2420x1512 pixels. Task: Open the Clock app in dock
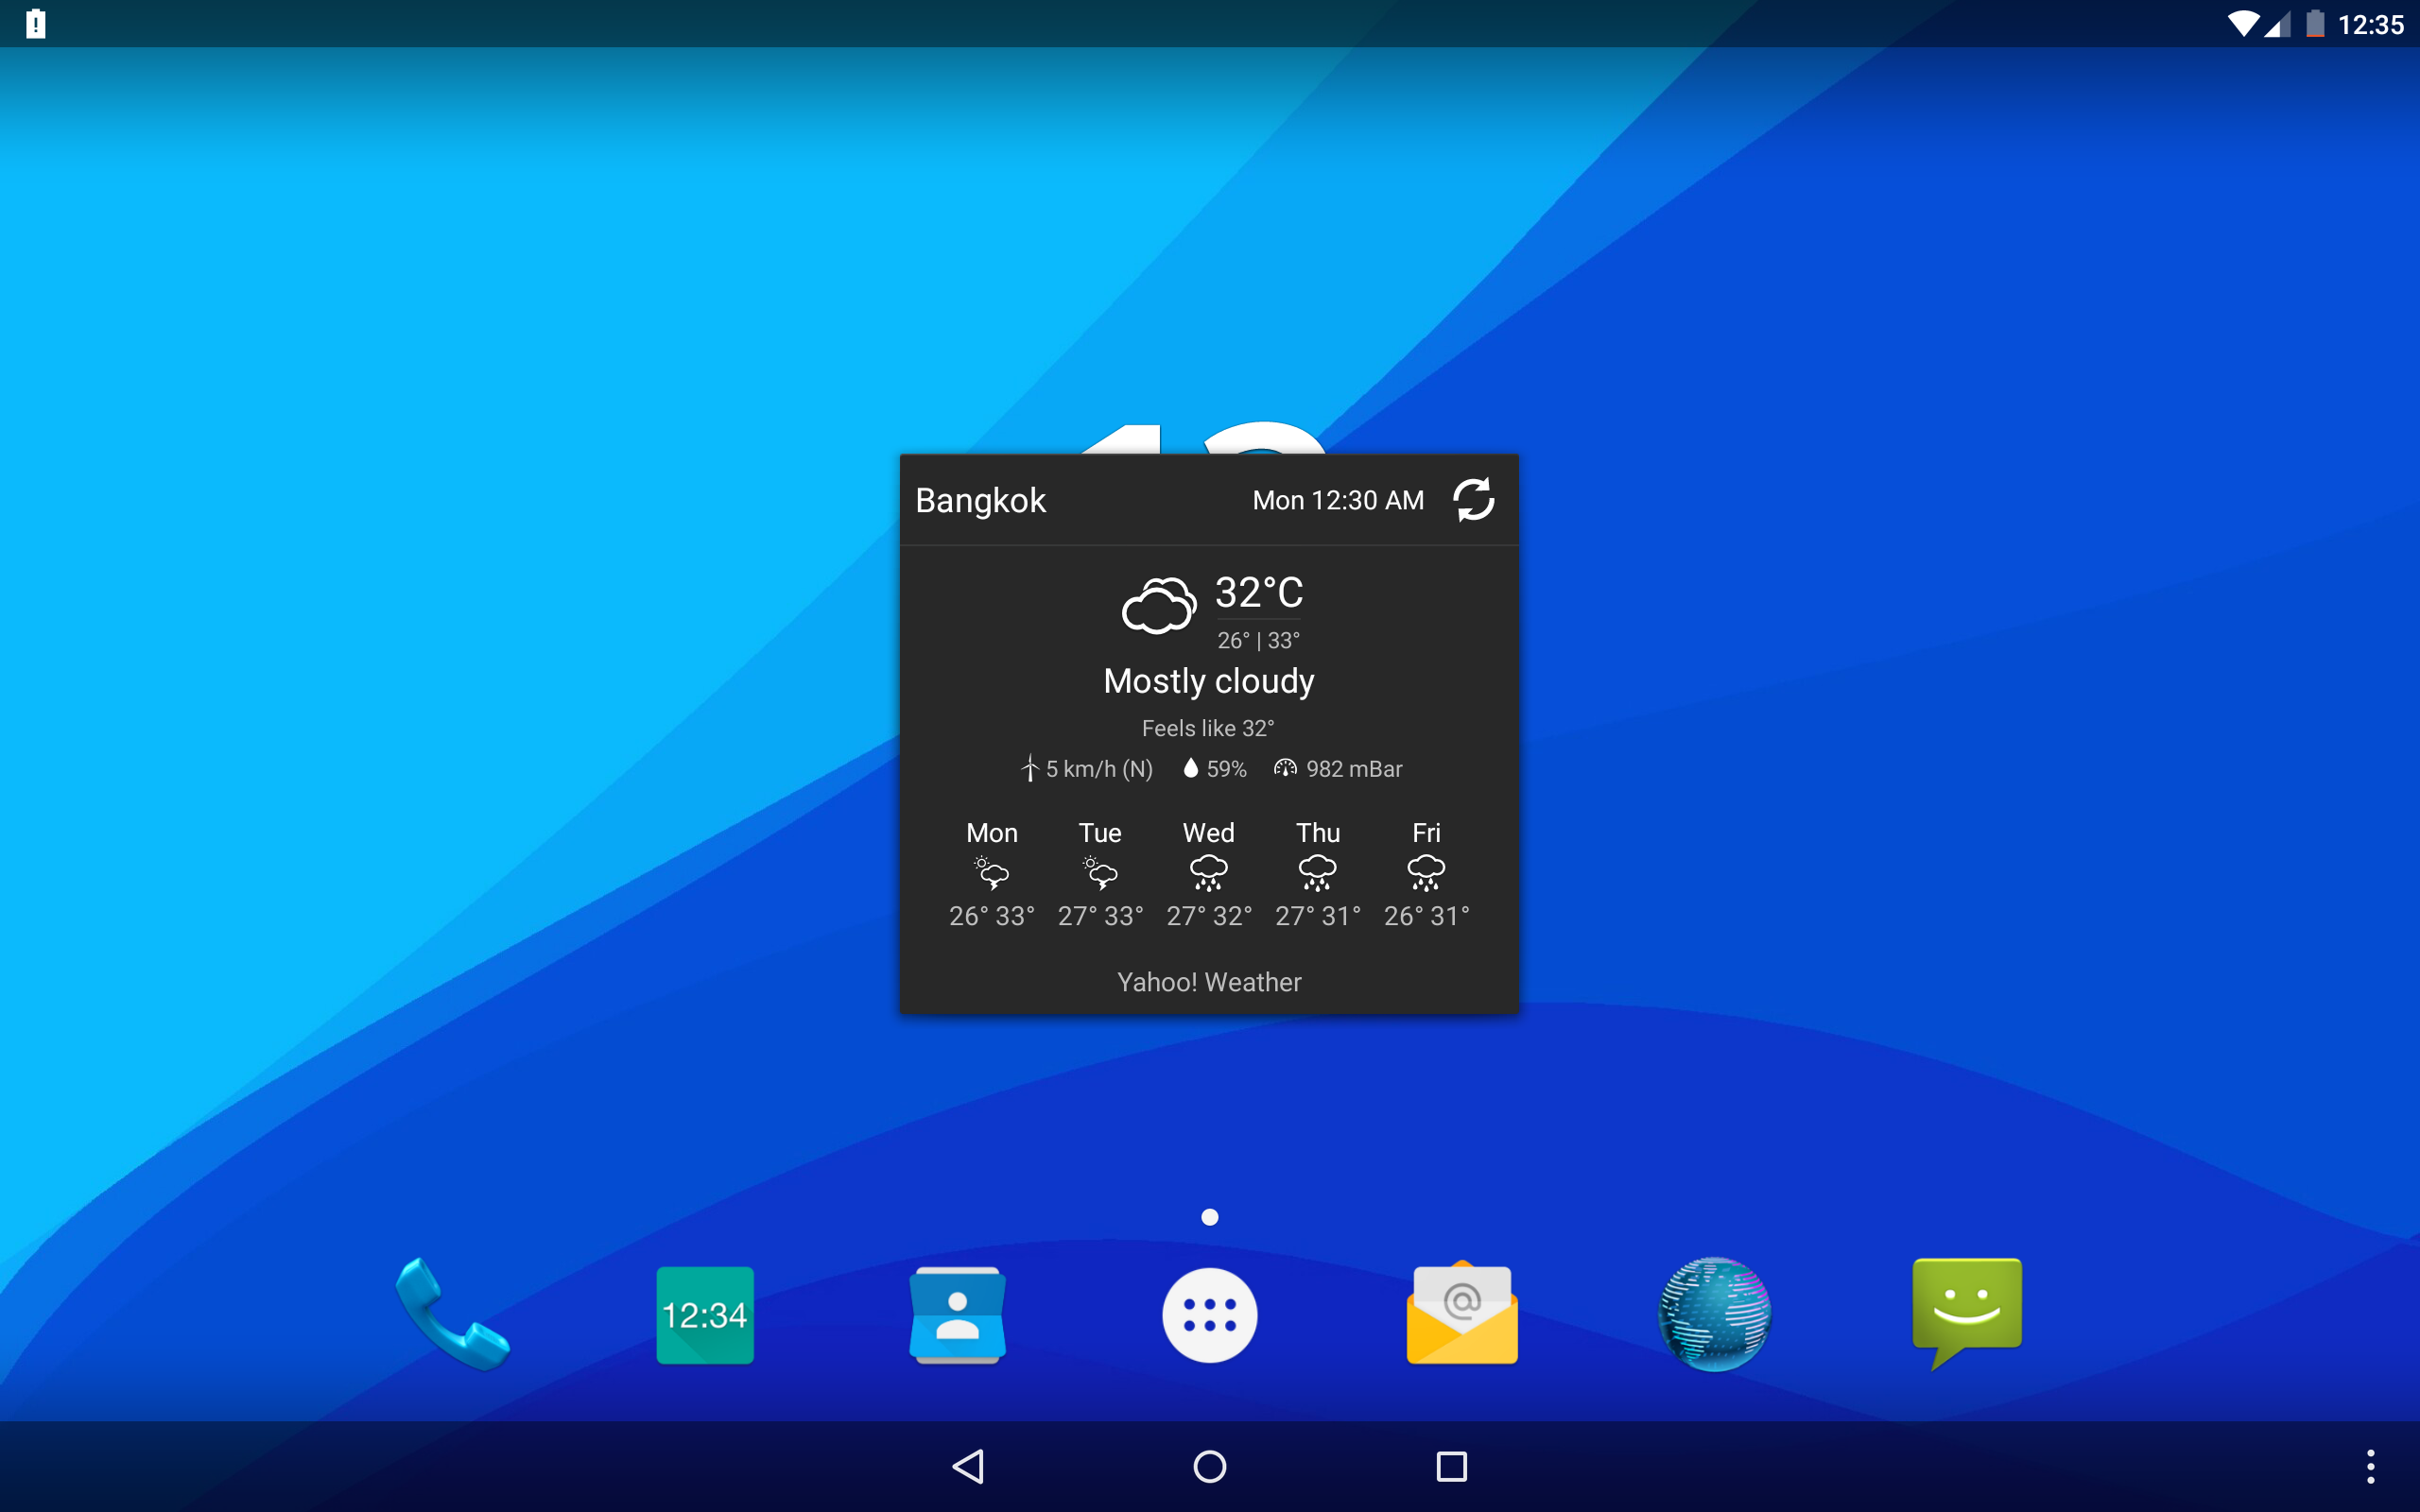pos(705,1314)
